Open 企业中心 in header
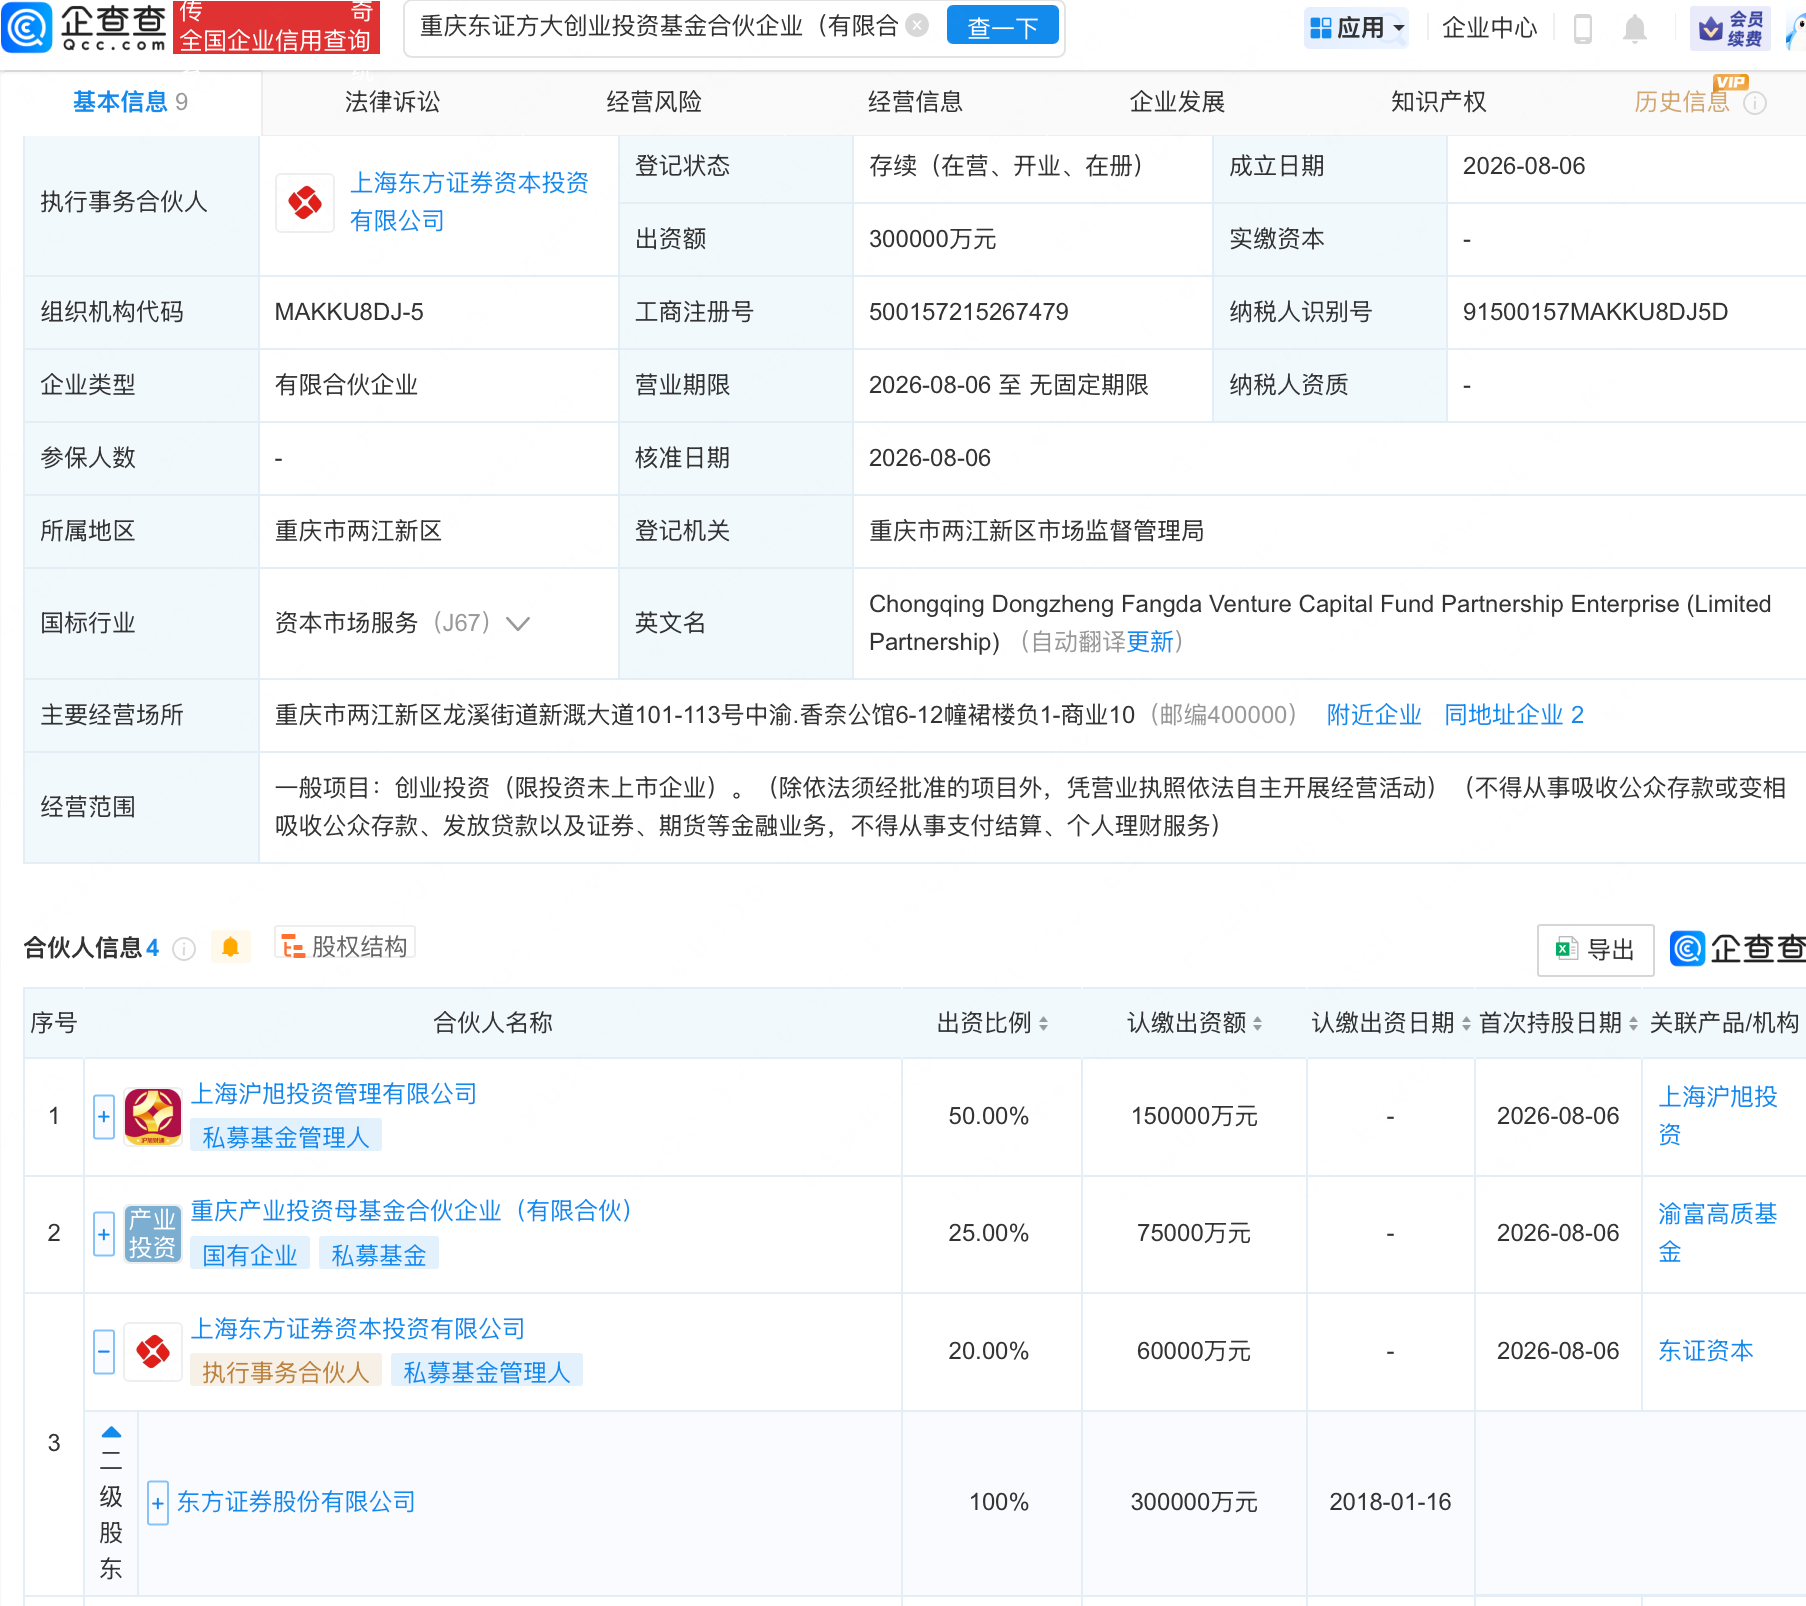 [1489, 28]
